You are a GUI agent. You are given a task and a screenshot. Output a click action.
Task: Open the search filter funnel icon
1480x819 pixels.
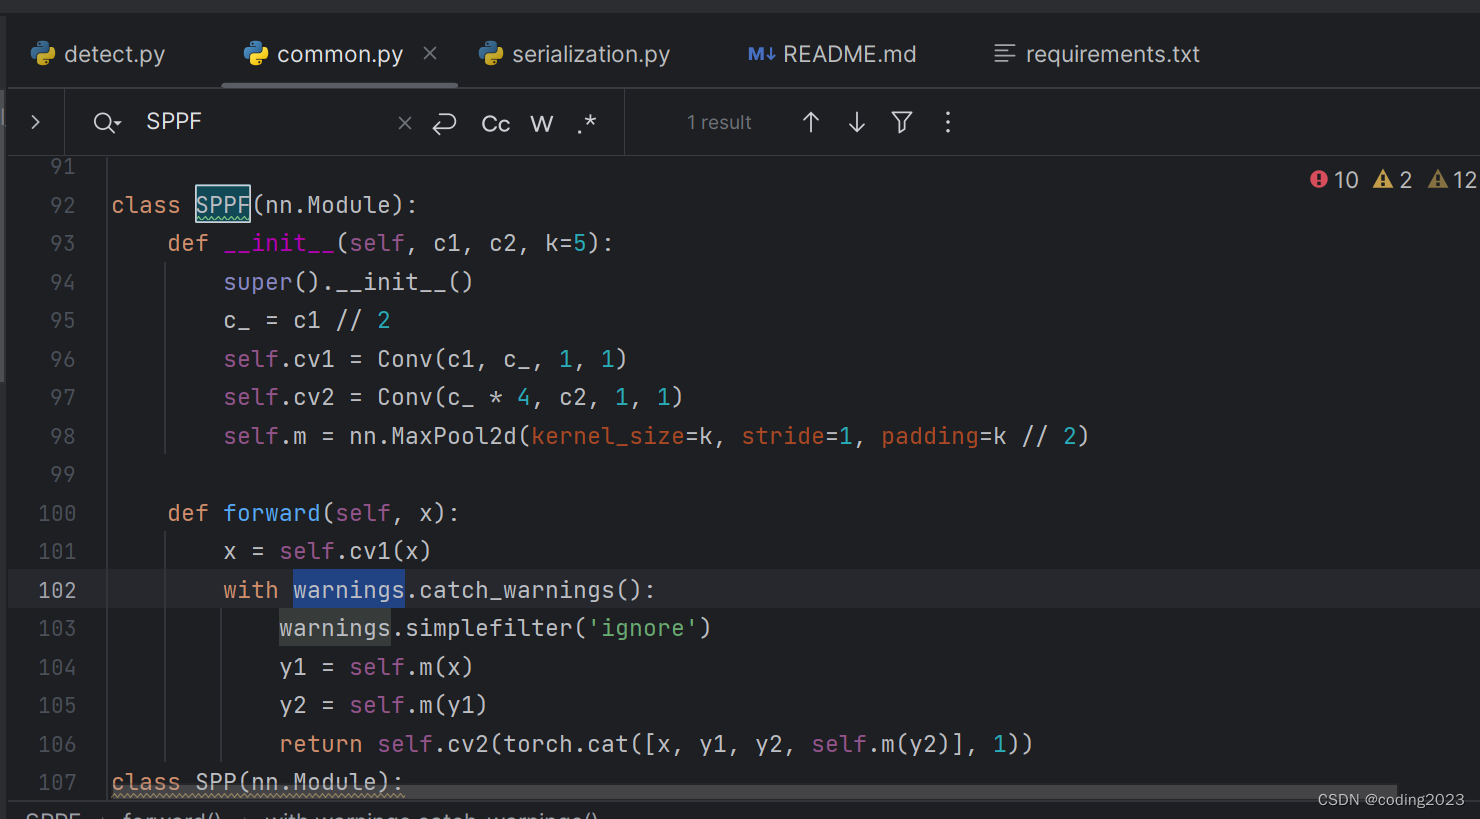[x=901, y=122]
